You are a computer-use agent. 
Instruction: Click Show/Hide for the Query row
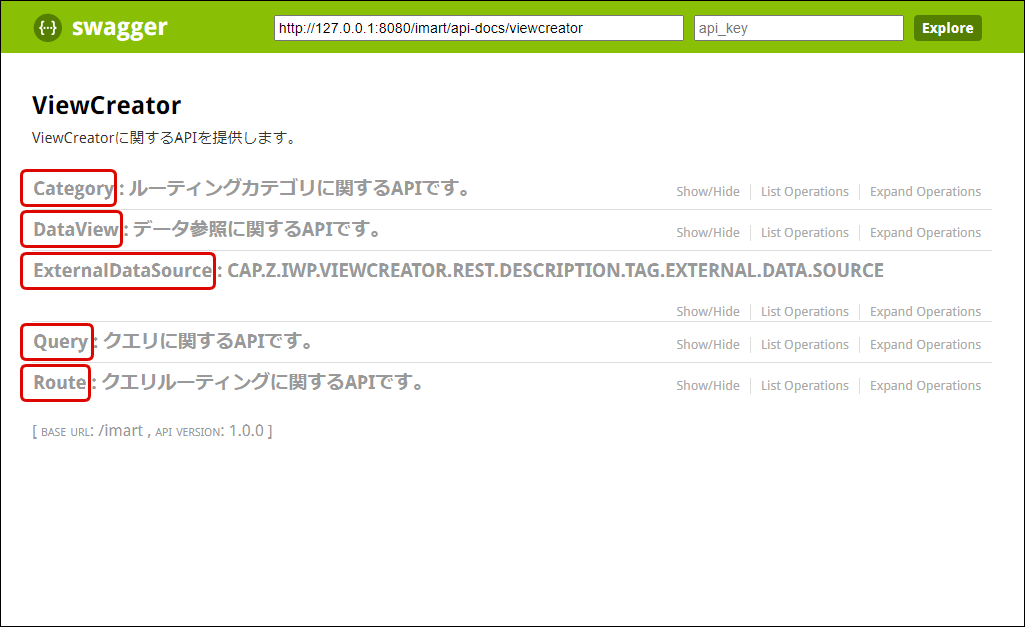[708, 345]
